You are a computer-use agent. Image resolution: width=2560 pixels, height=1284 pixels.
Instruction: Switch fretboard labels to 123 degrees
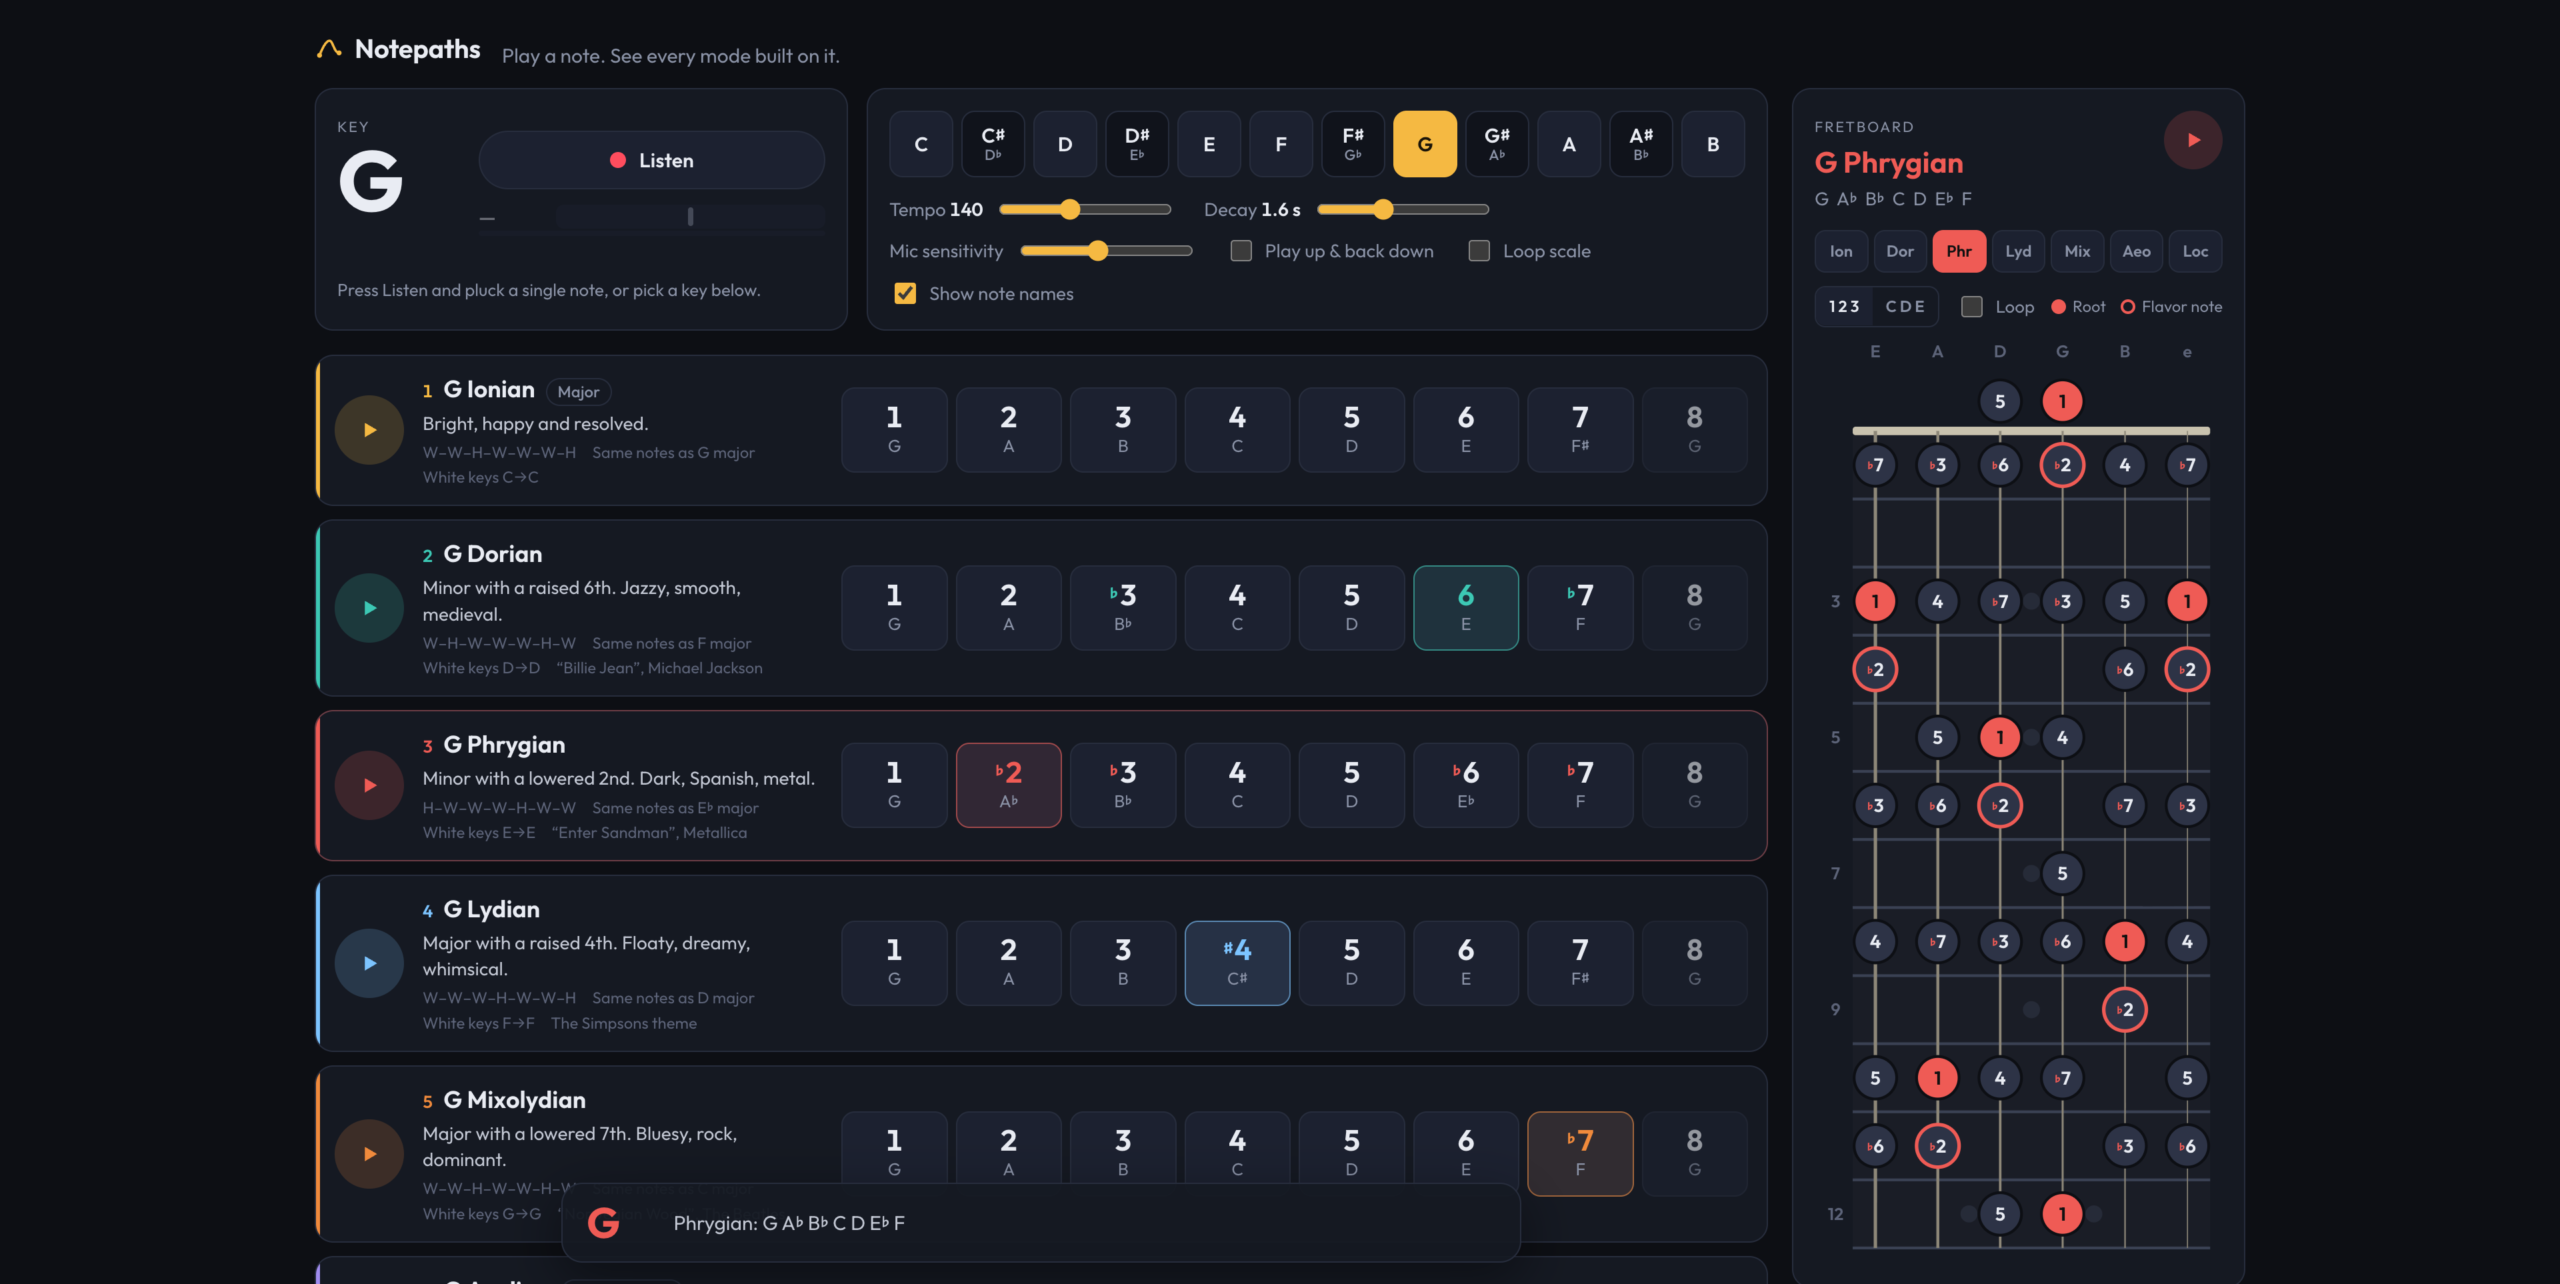pos(1844,307)
